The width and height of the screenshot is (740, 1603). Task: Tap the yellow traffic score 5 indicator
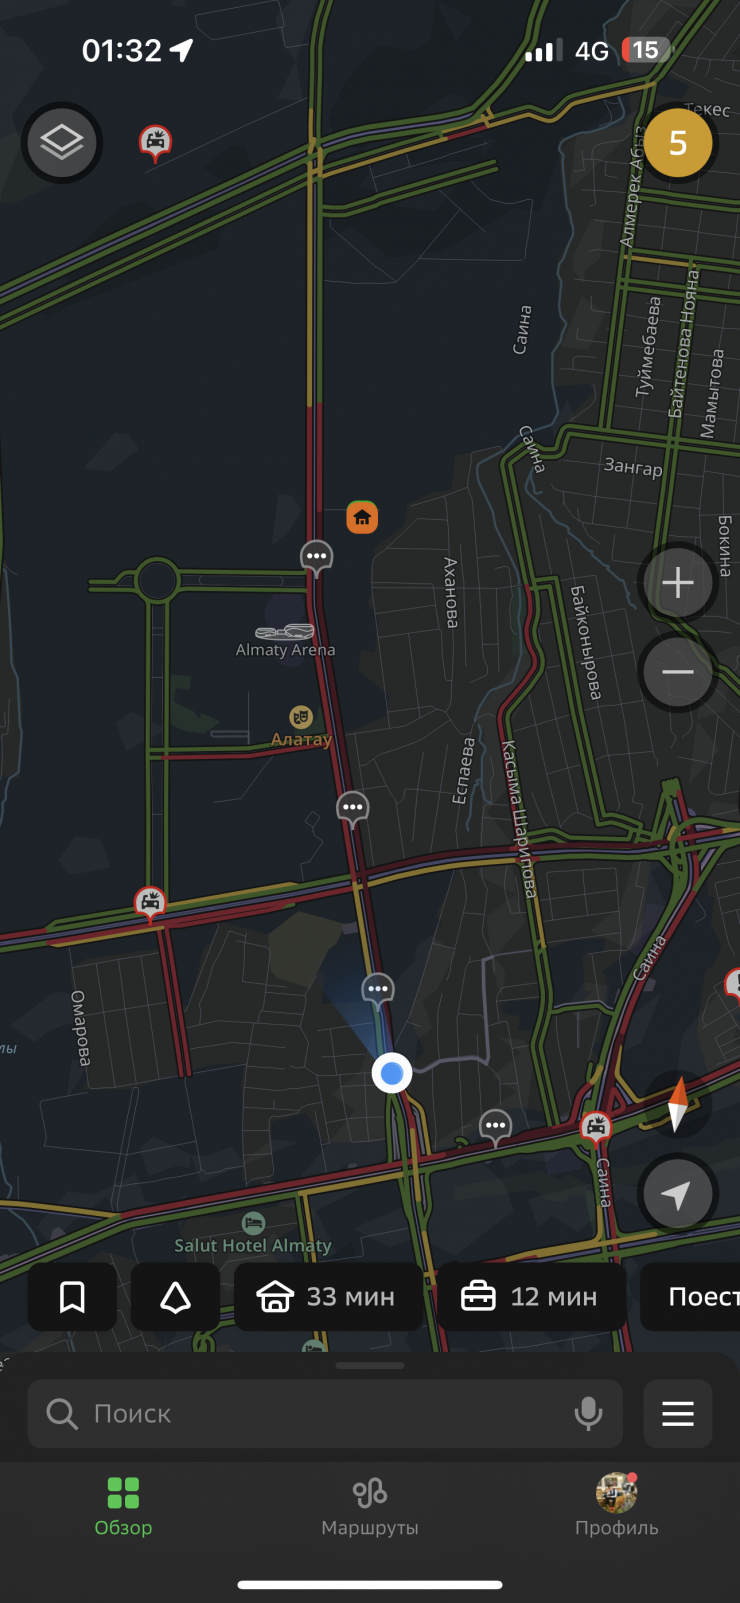[678, 143]
